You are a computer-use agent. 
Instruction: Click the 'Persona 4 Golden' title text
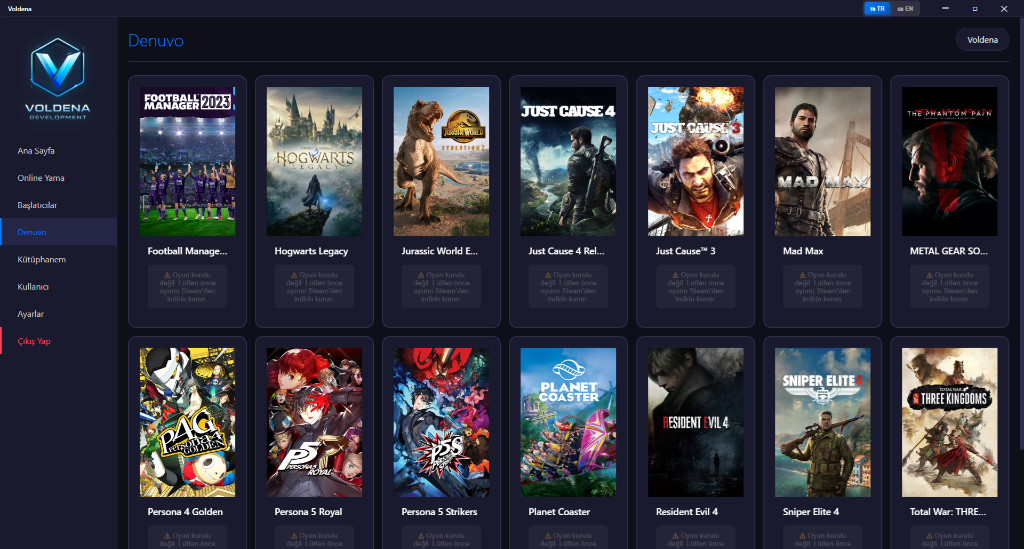(x=185, y=512)
